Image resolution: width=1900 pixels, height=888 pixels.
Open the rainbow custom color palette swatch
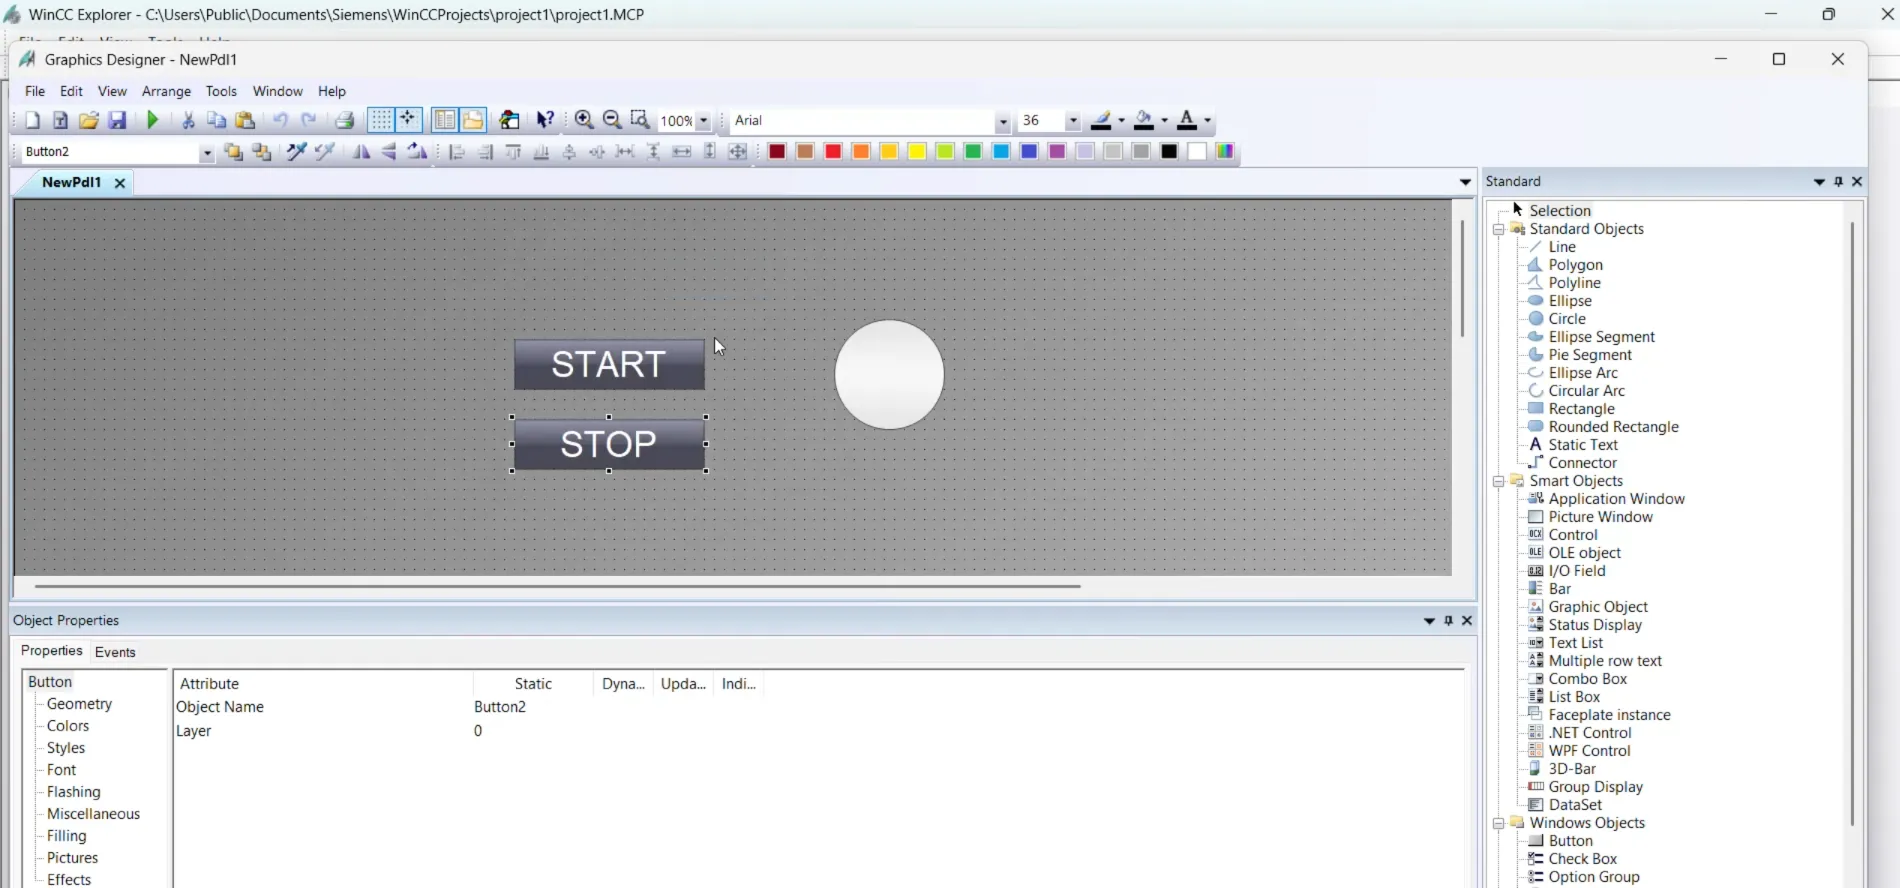click(x=1225, y=152)
